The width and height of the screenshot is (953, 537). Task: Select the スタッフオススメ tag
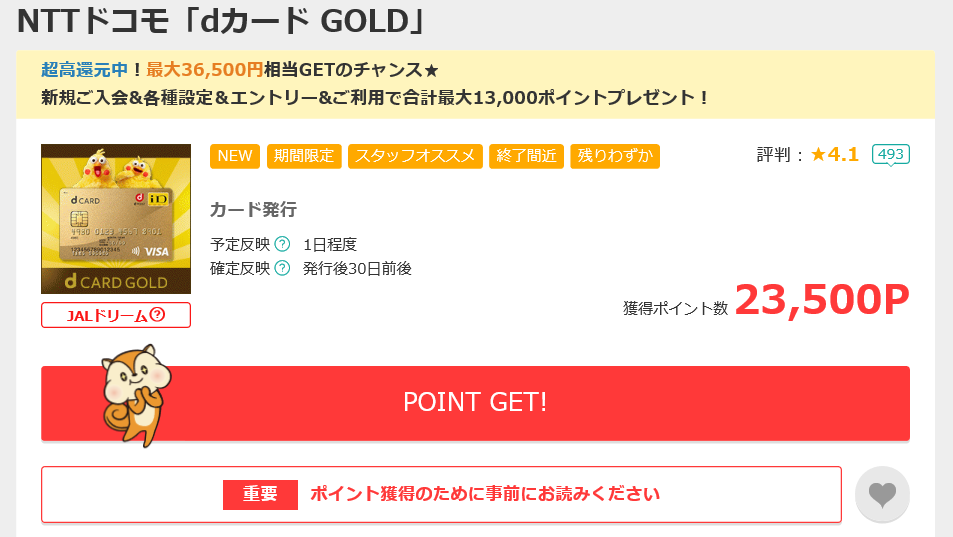tap(415, 156)
